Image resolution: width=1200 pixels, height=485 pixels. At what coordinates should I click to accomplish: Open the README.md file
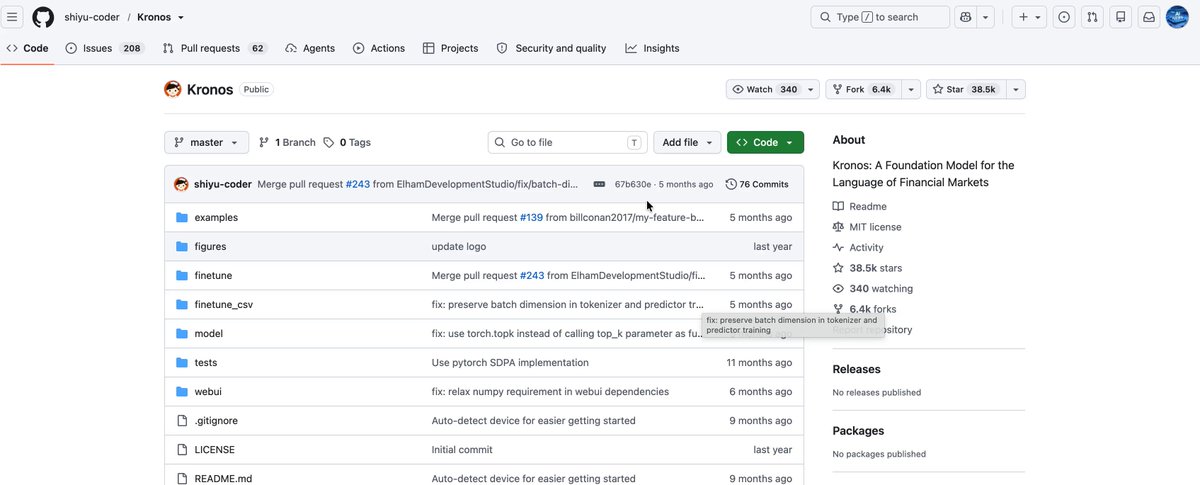coord(223,478)
